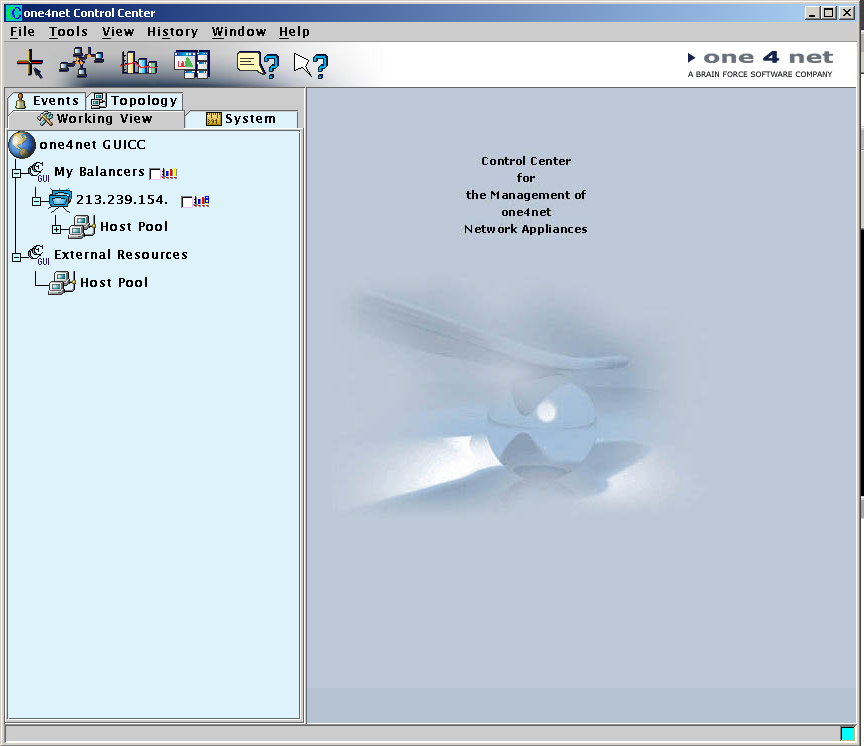Open the File menu
The height and width of the screenshot is (746, 864).
[x=22, y=32]
